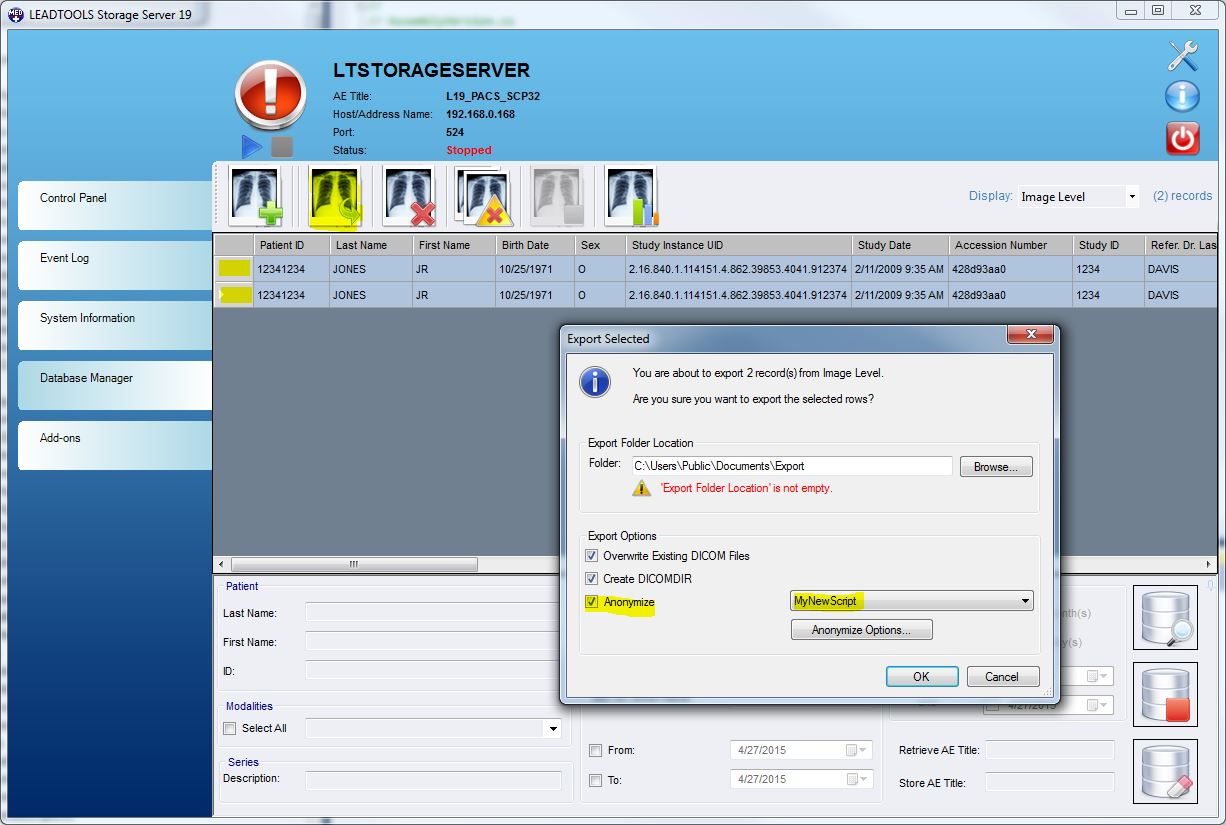1226x825 pixels.
Task: Click the toolbar icon with warning triangle
Action: tap(484, 196)
